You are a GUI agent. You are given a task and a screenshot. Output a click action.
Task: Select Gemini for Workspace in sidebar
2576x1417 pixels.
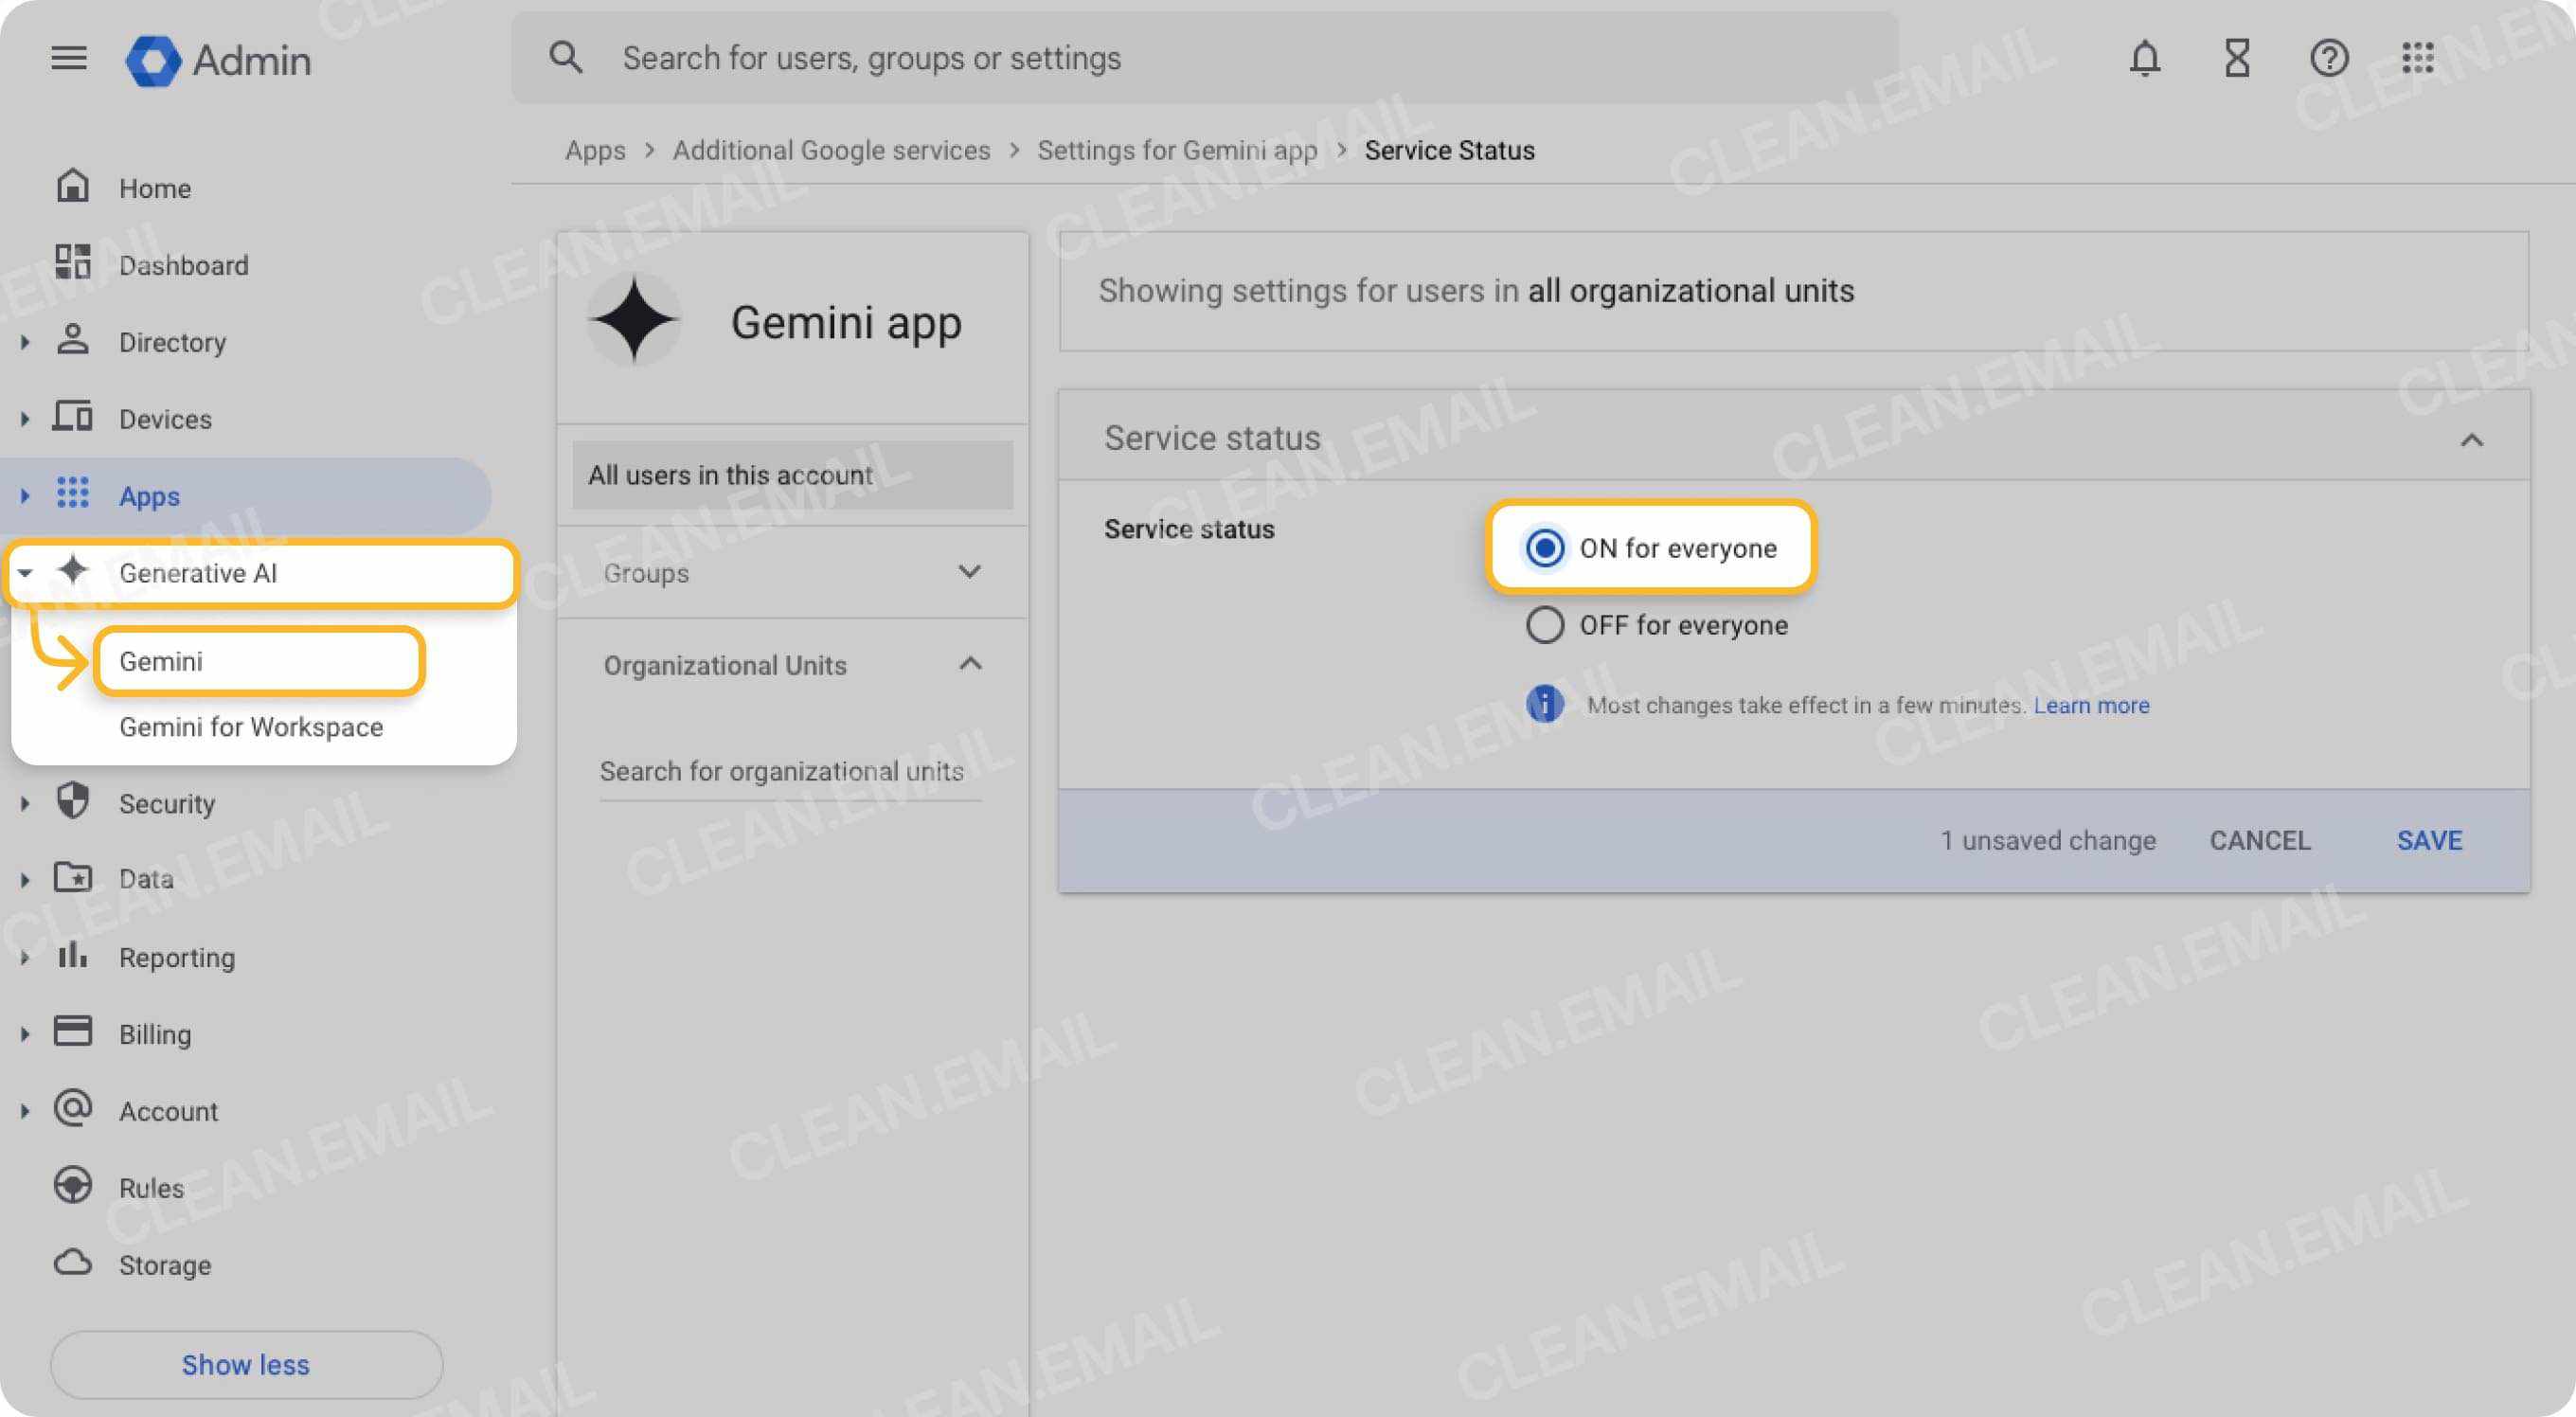point(251,727)
